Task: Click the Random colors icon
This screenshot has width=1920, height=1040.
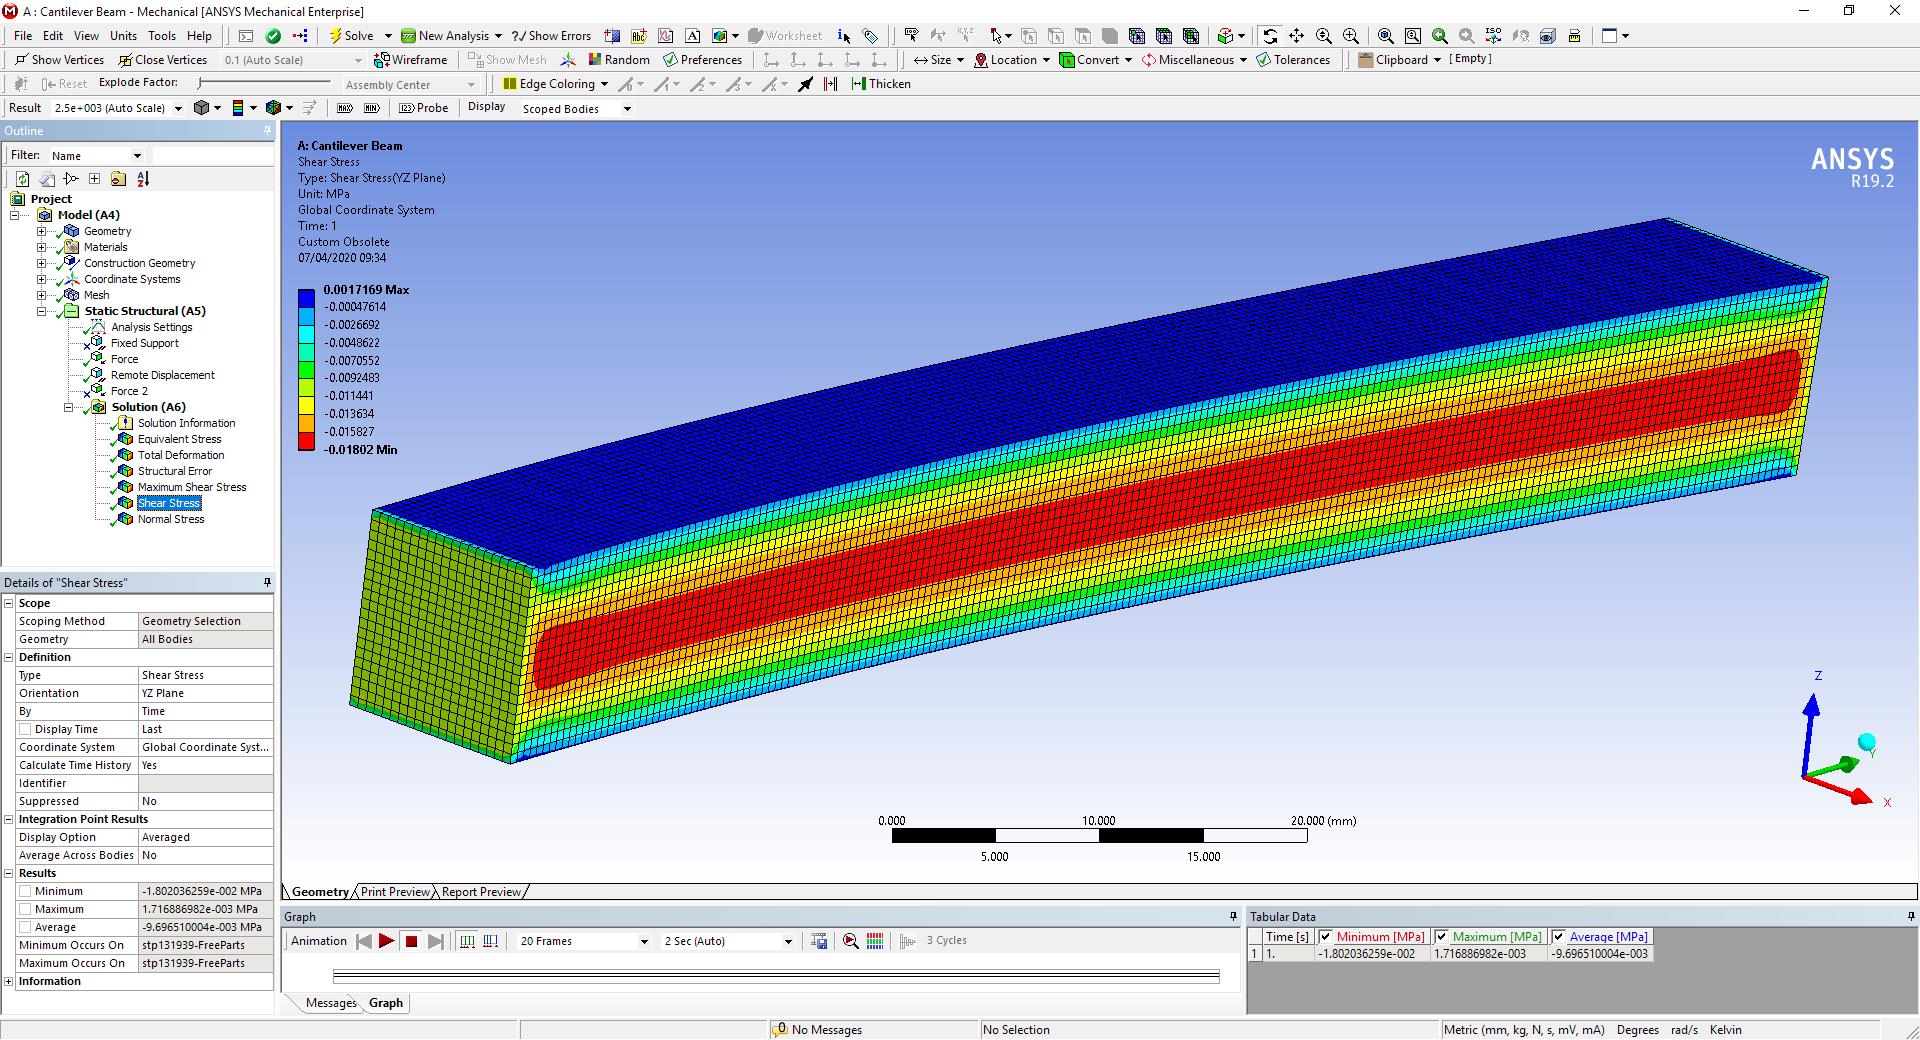Action: [619, 60]
